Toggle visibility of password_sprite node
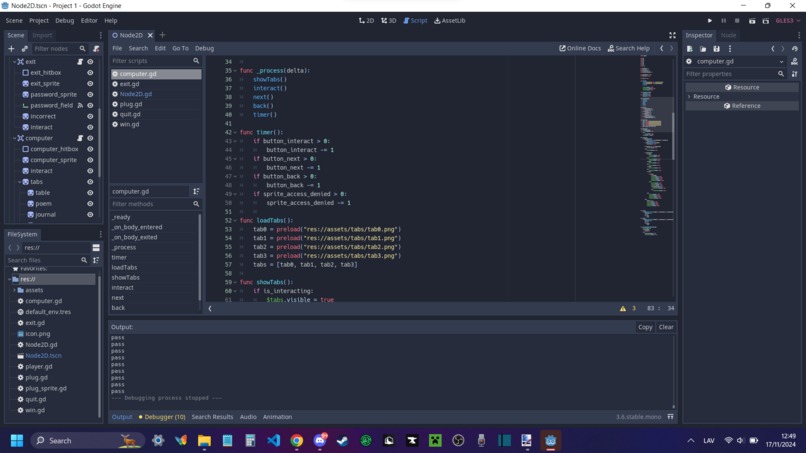The image size is (806, 453). tap(90, 95)
